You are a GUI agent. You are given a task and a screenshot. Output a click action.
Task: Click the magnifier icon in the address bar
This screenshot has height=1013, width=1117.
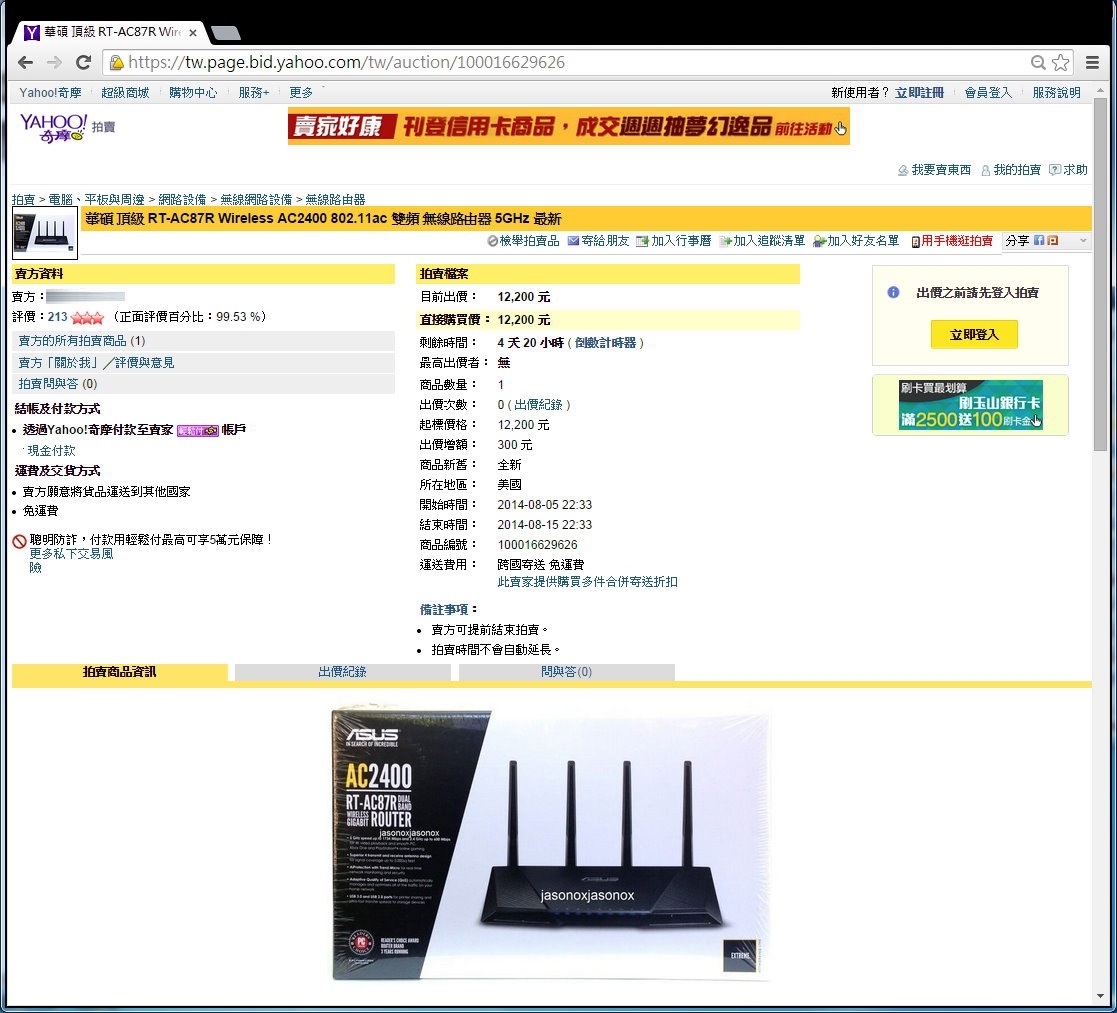[1038, 63]
